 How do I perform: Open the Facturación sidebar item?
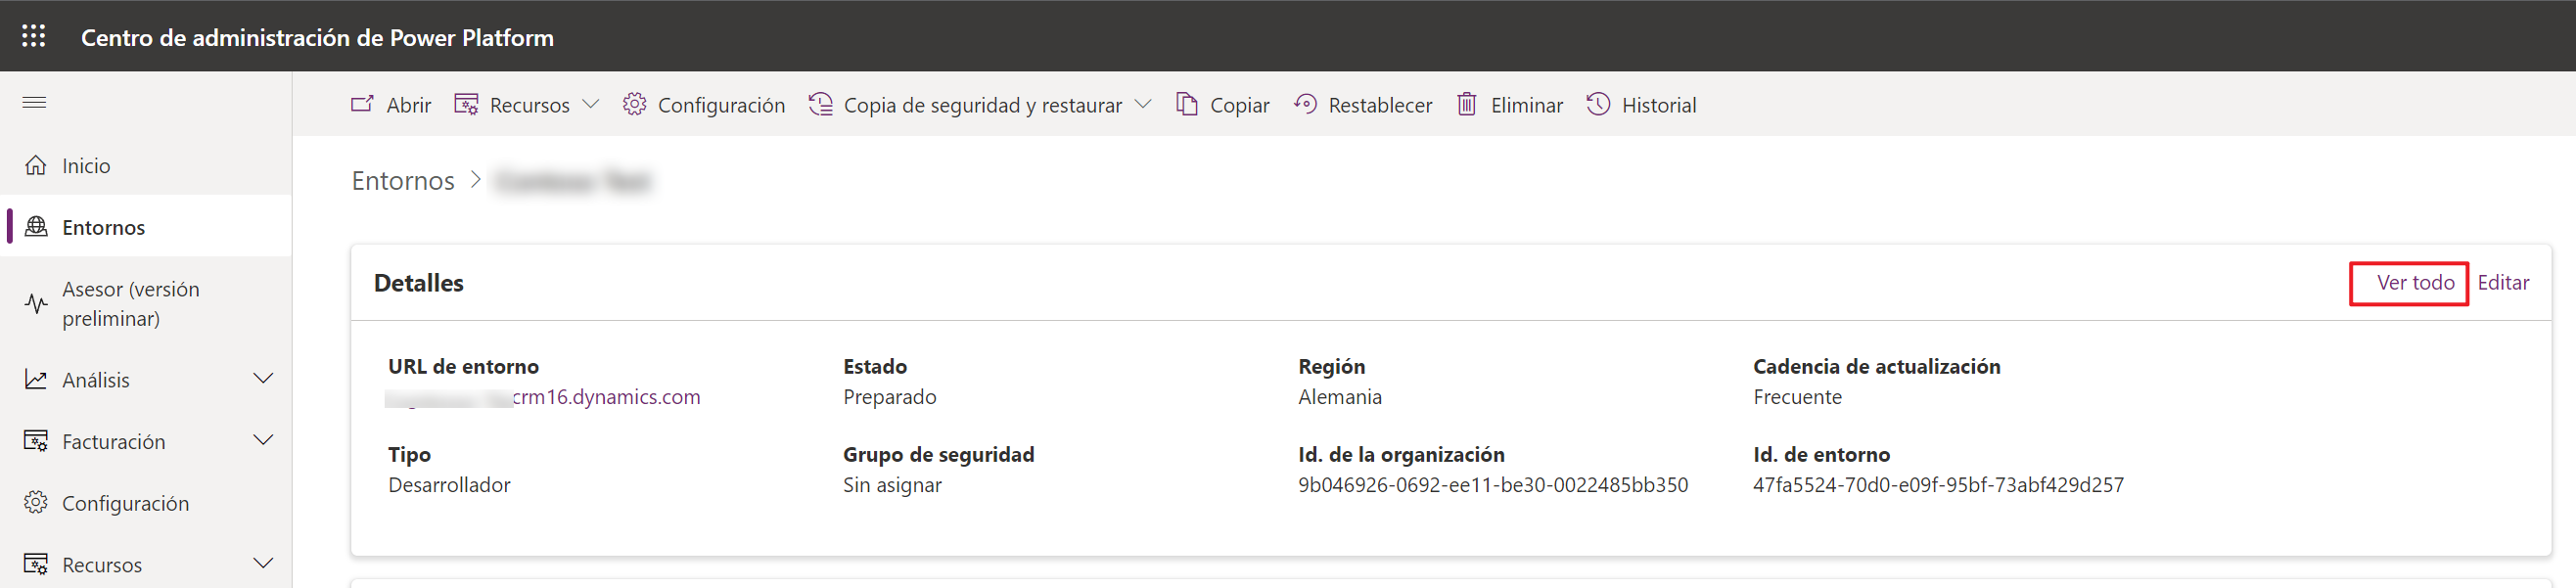coord(146,441)
